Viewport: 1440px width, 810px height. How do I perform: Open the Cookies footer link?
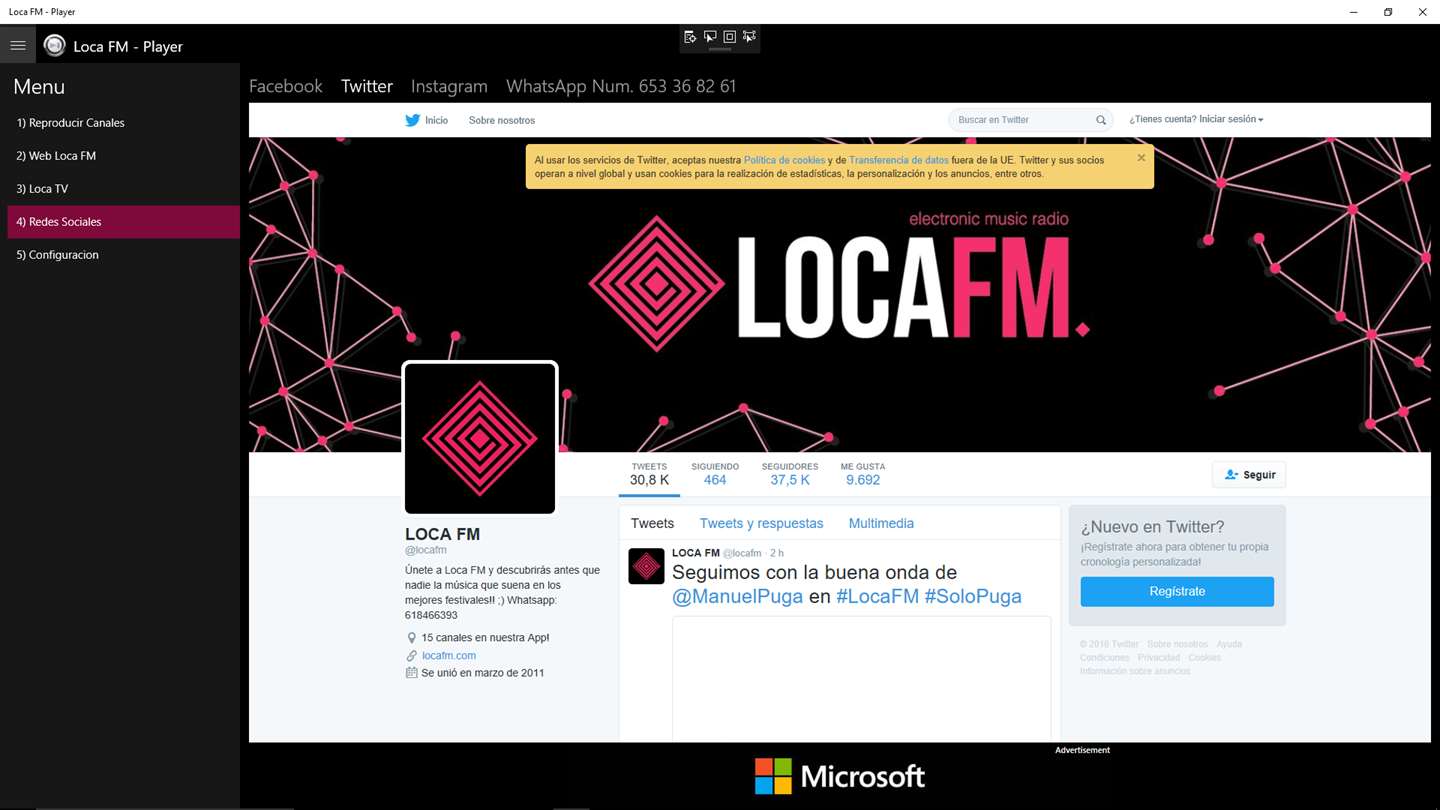(1205, 658)
